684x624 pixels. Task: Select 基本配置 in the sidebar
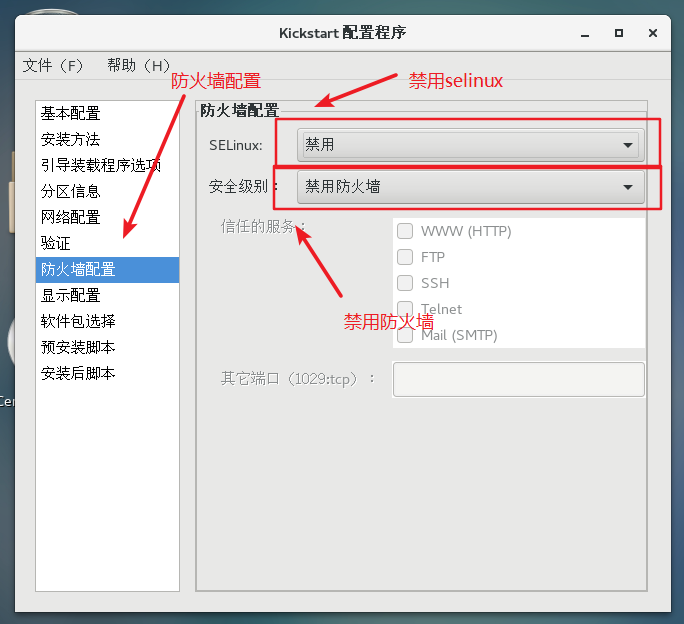coord(107,113)
